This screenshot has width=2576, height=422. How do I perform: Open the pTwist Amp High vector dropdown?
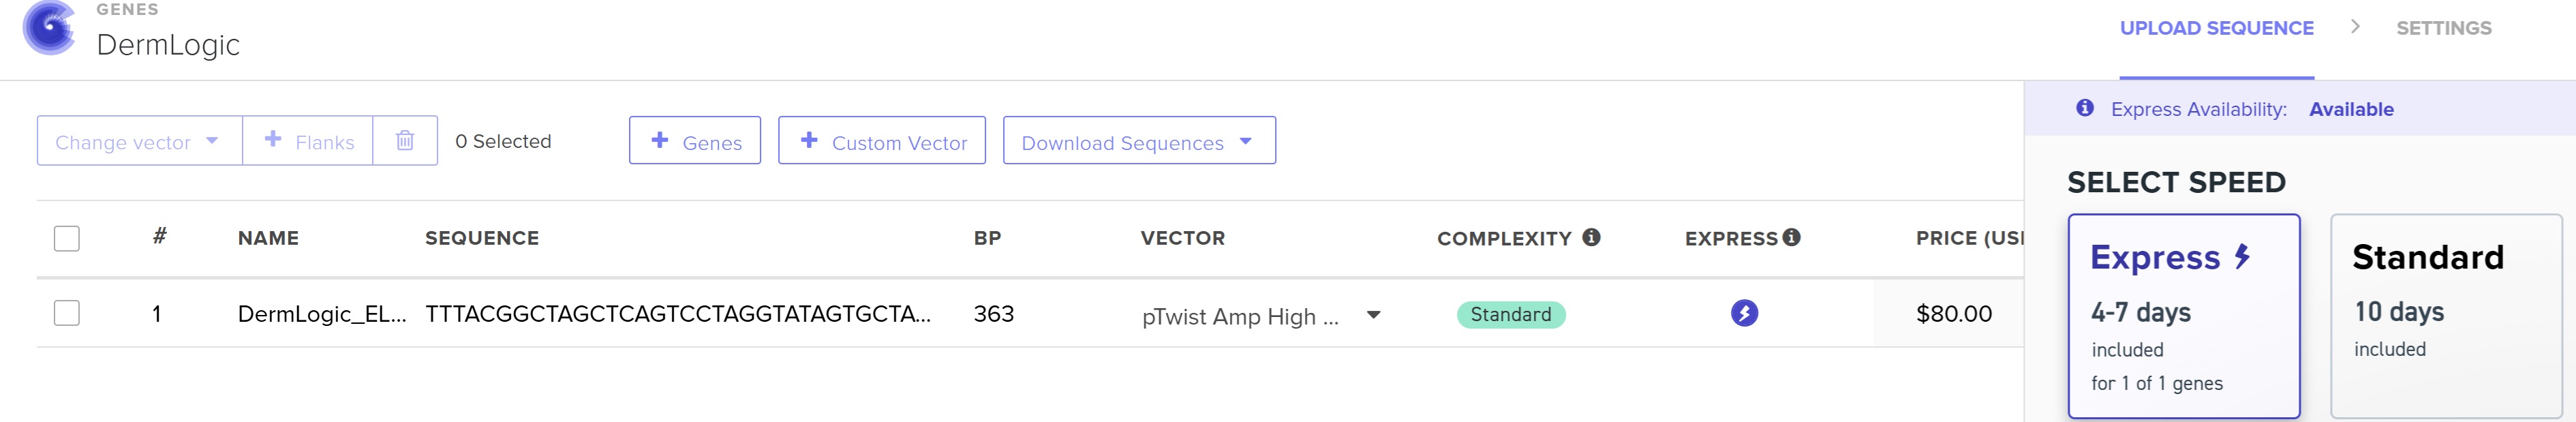click(1373, 315)
